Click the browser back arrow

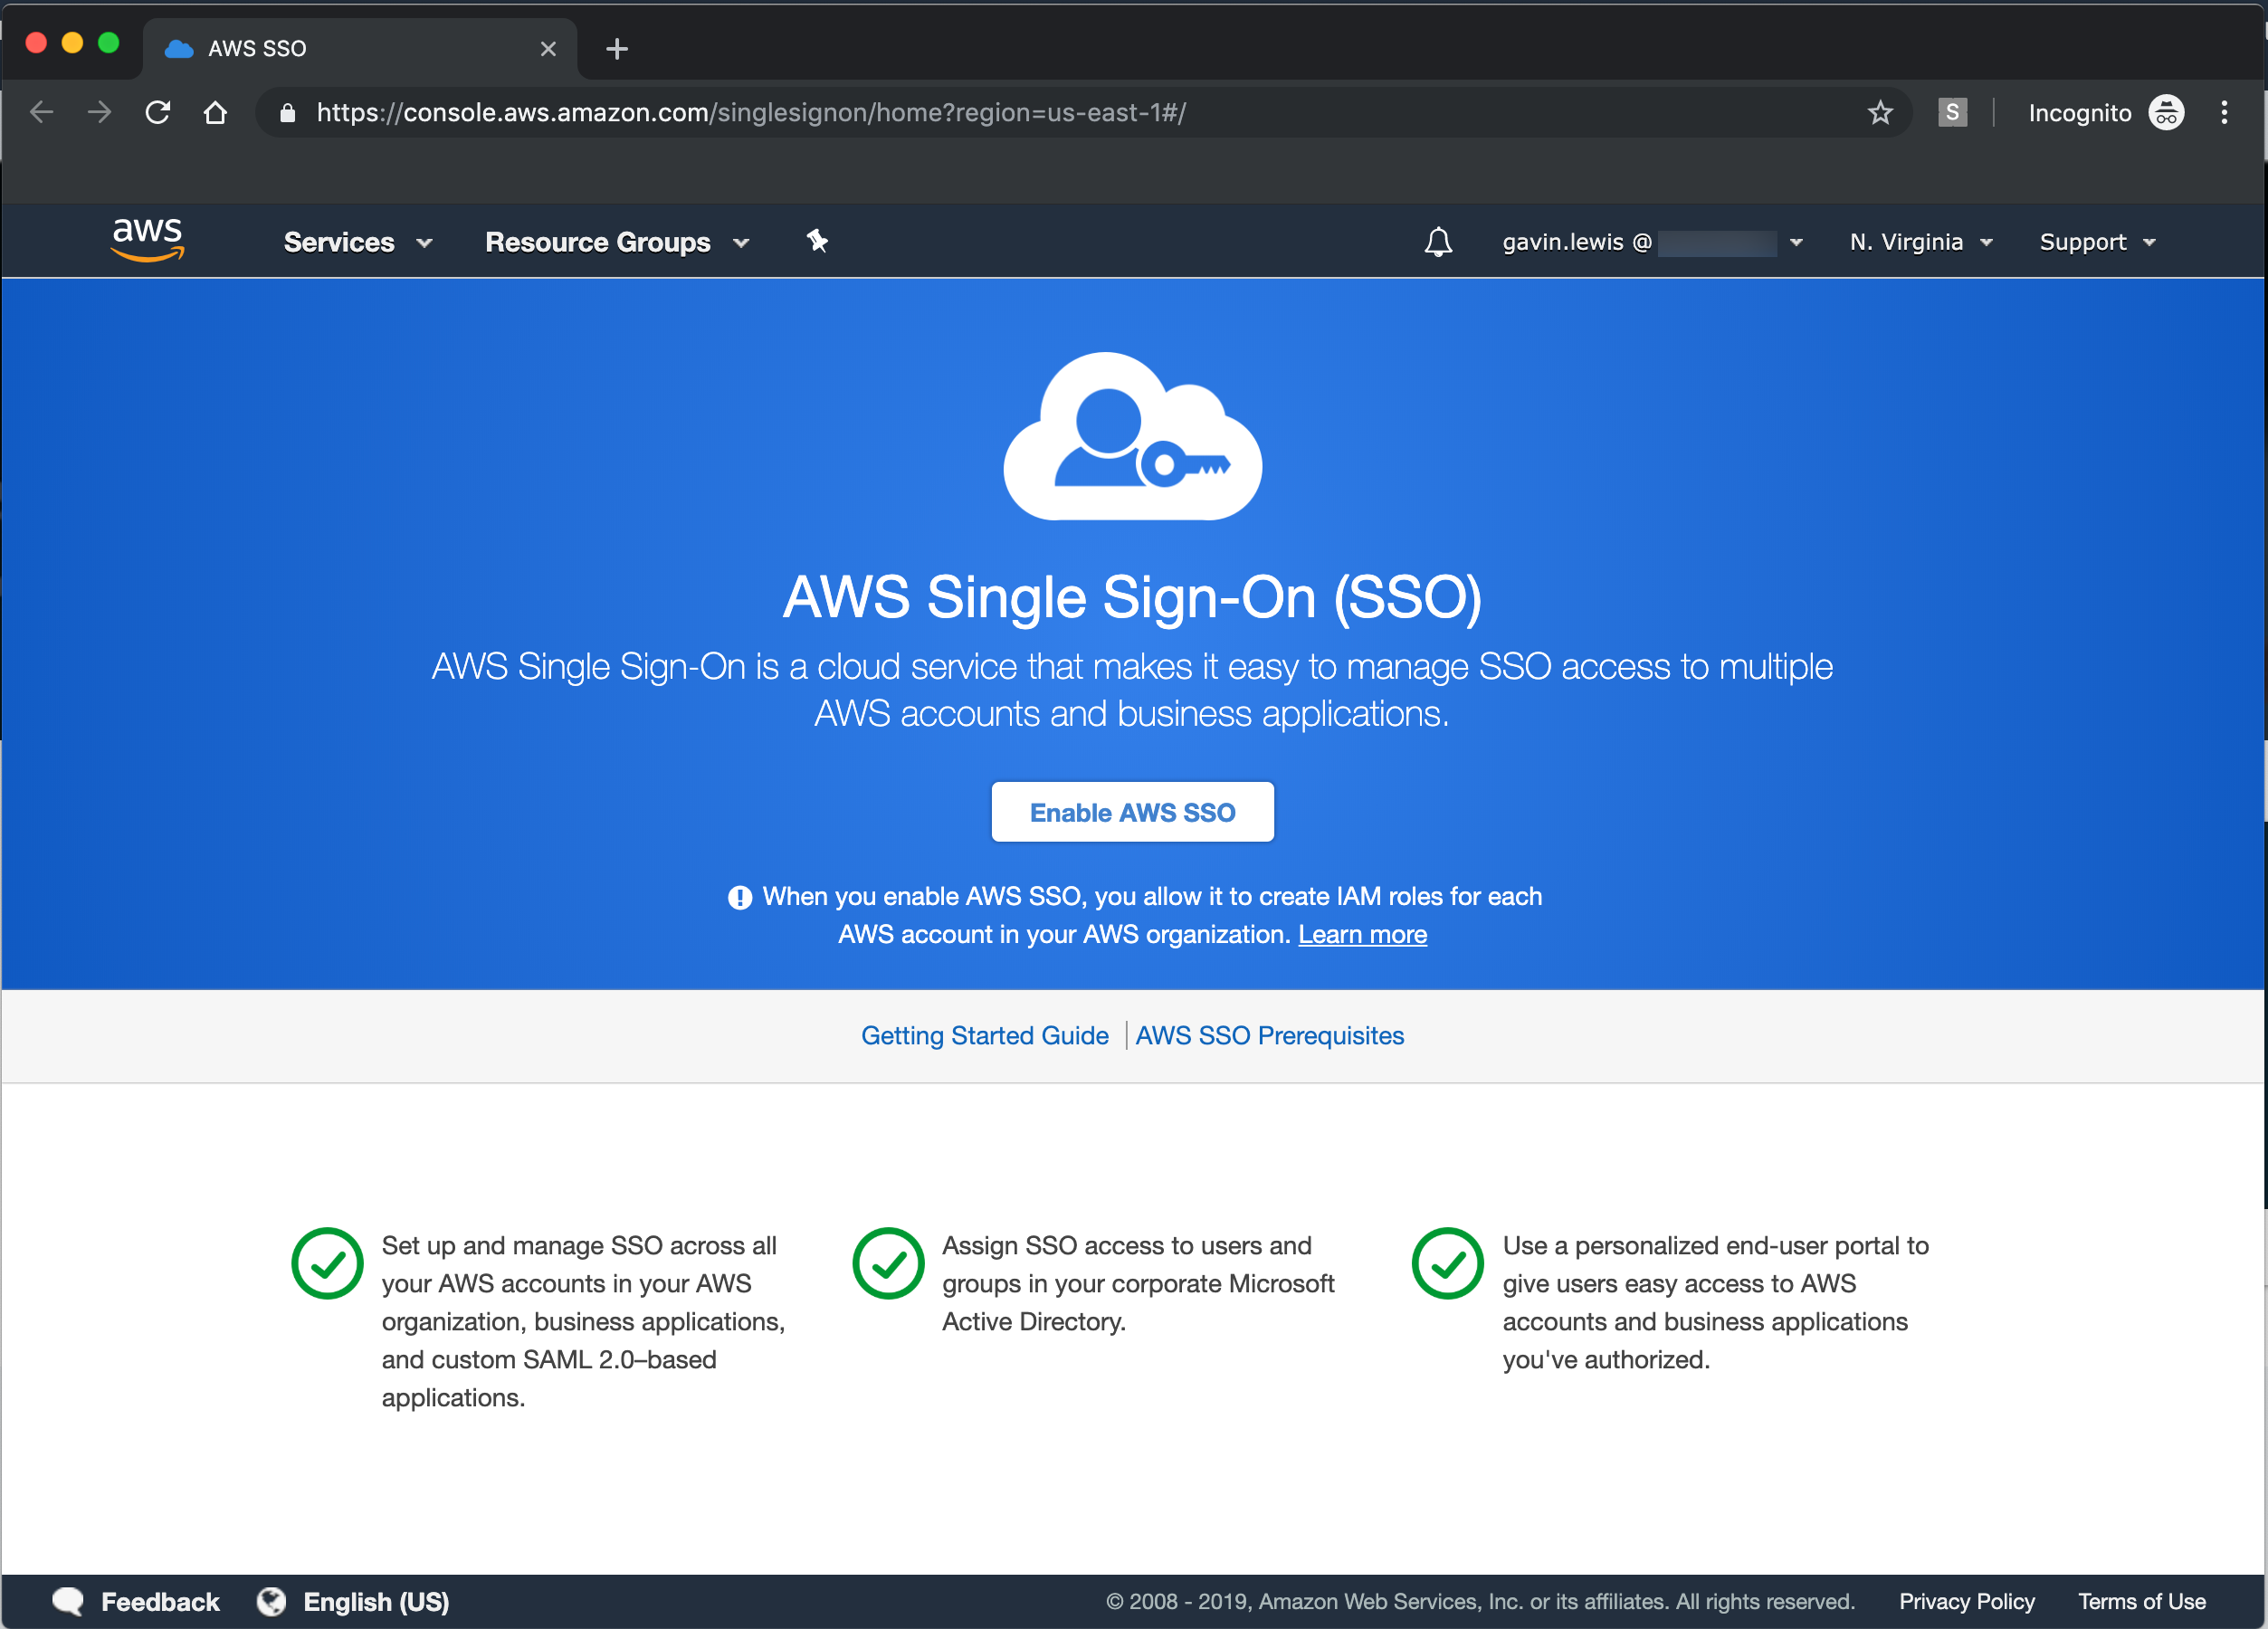tap(41, 112)
